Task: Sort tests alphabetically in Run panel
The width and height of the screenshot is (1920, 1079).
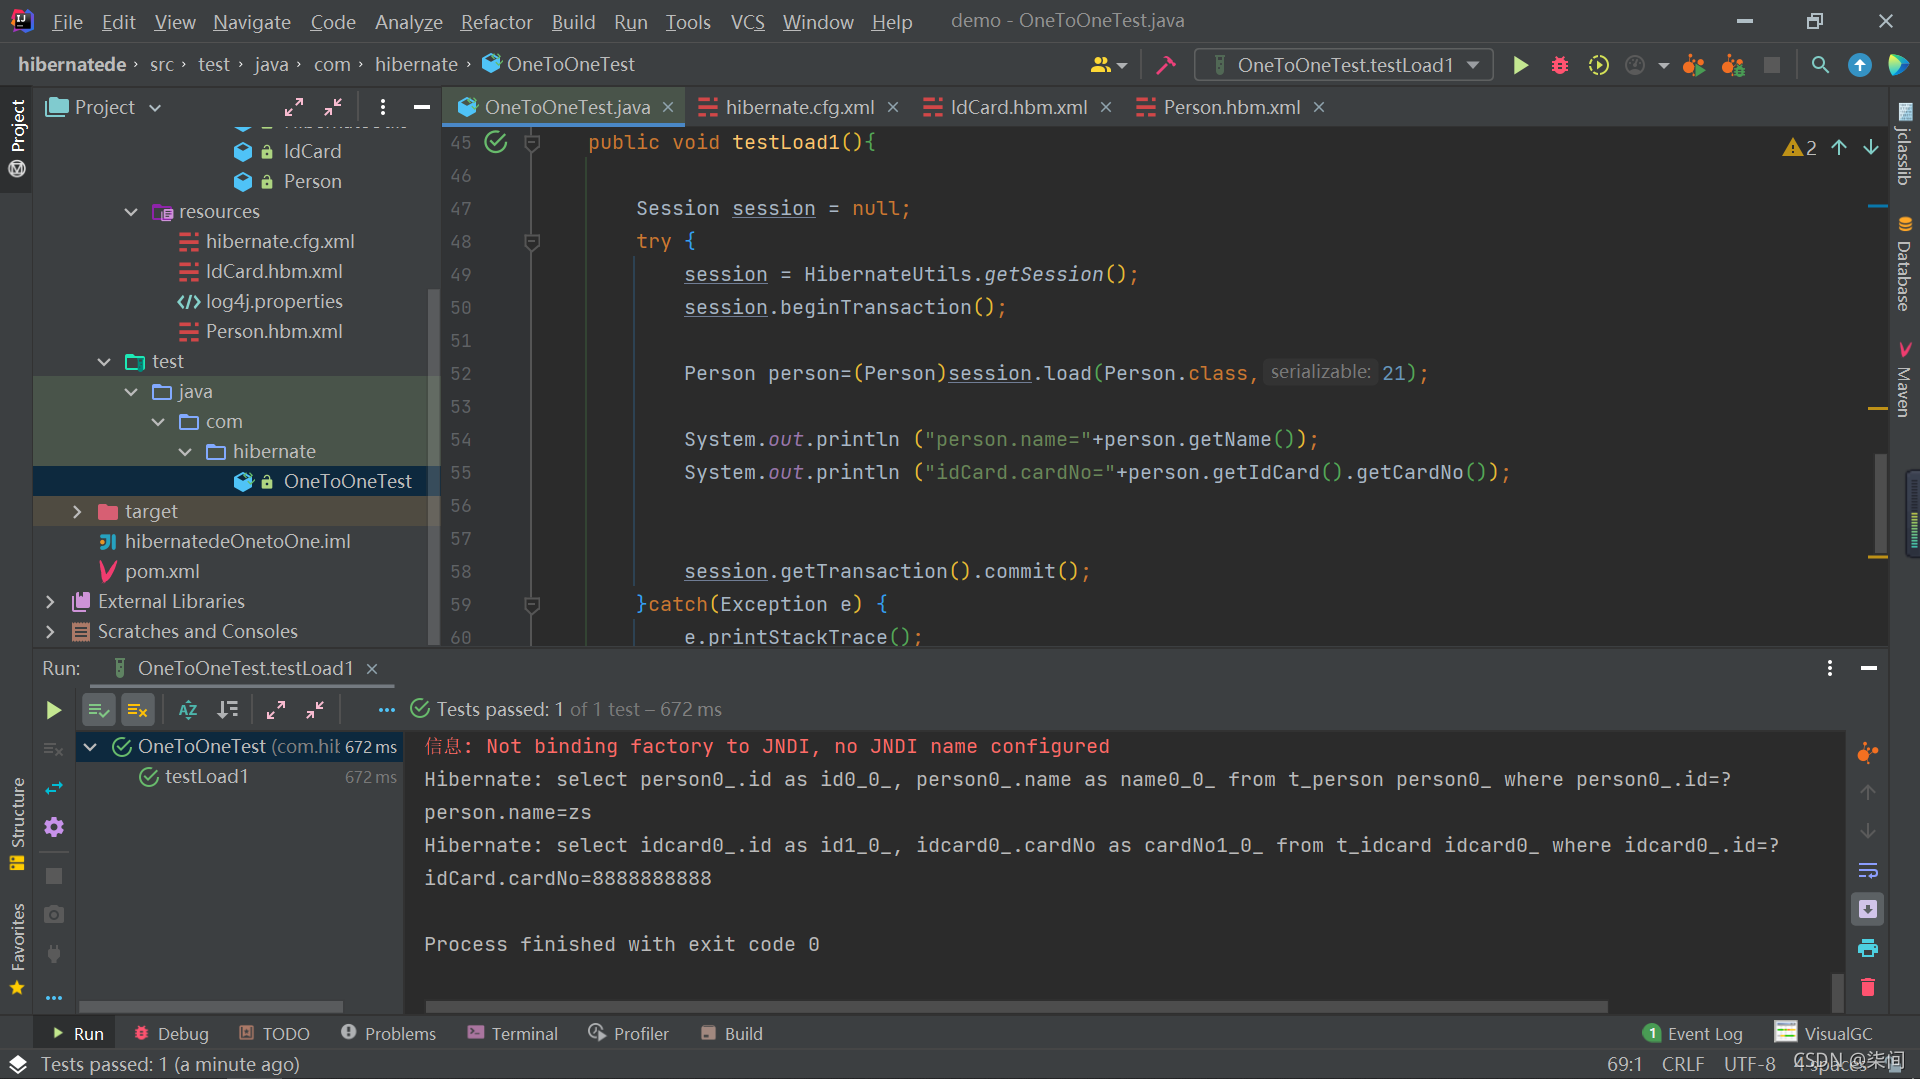Action: [187, 710]
